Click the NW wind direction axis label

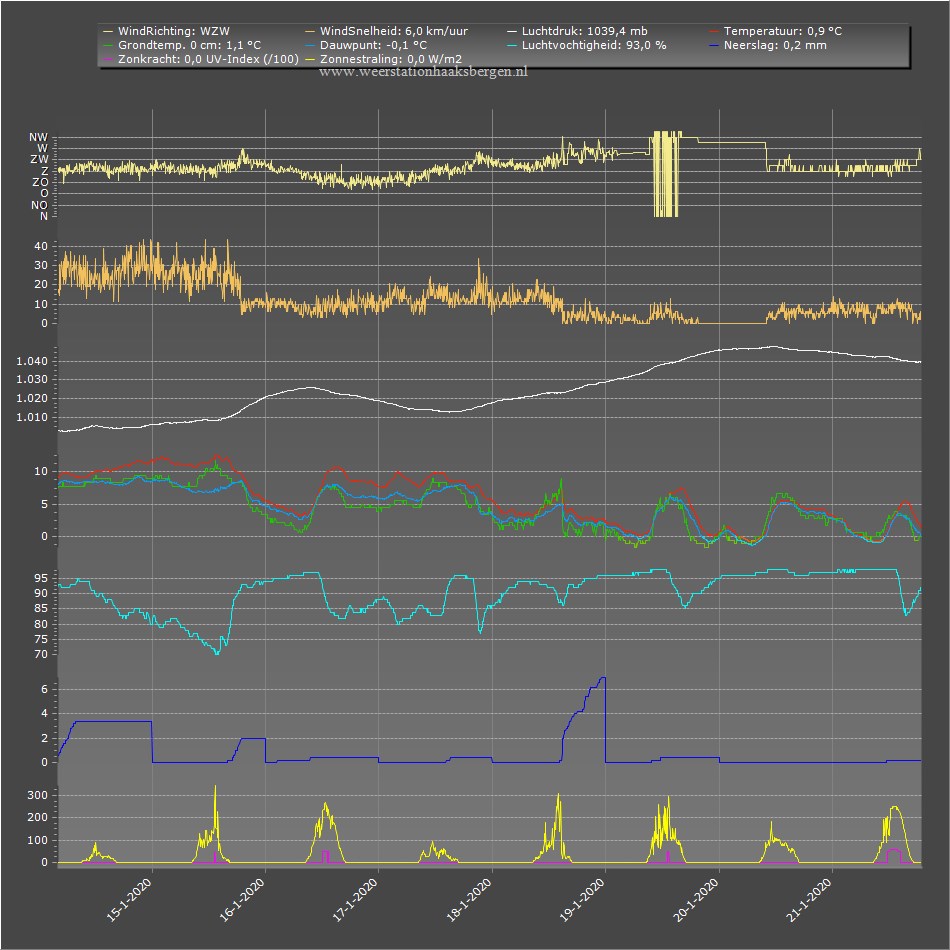tap(38, 138)
